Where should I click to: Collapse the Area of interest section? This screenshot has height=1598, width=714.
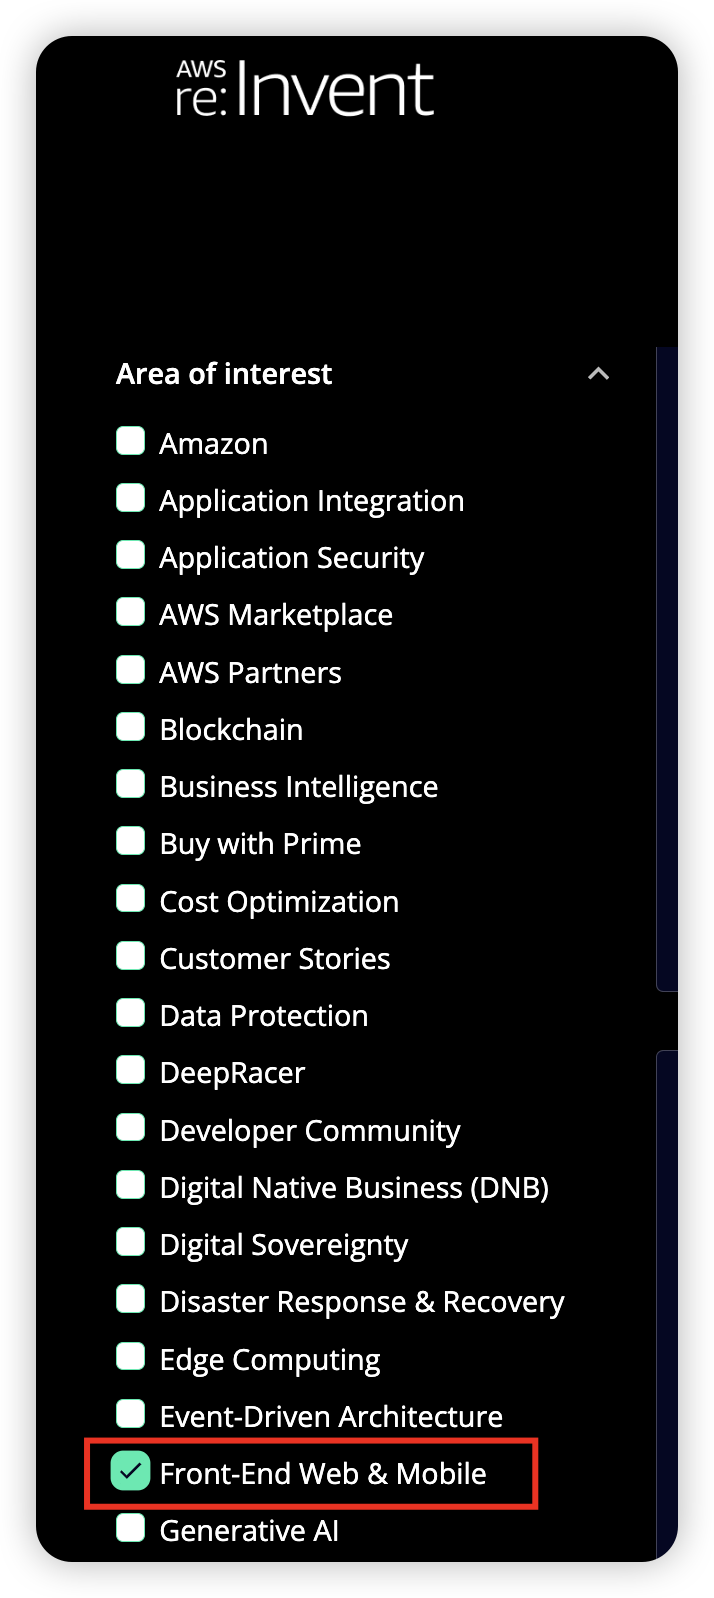click(598, 374)
